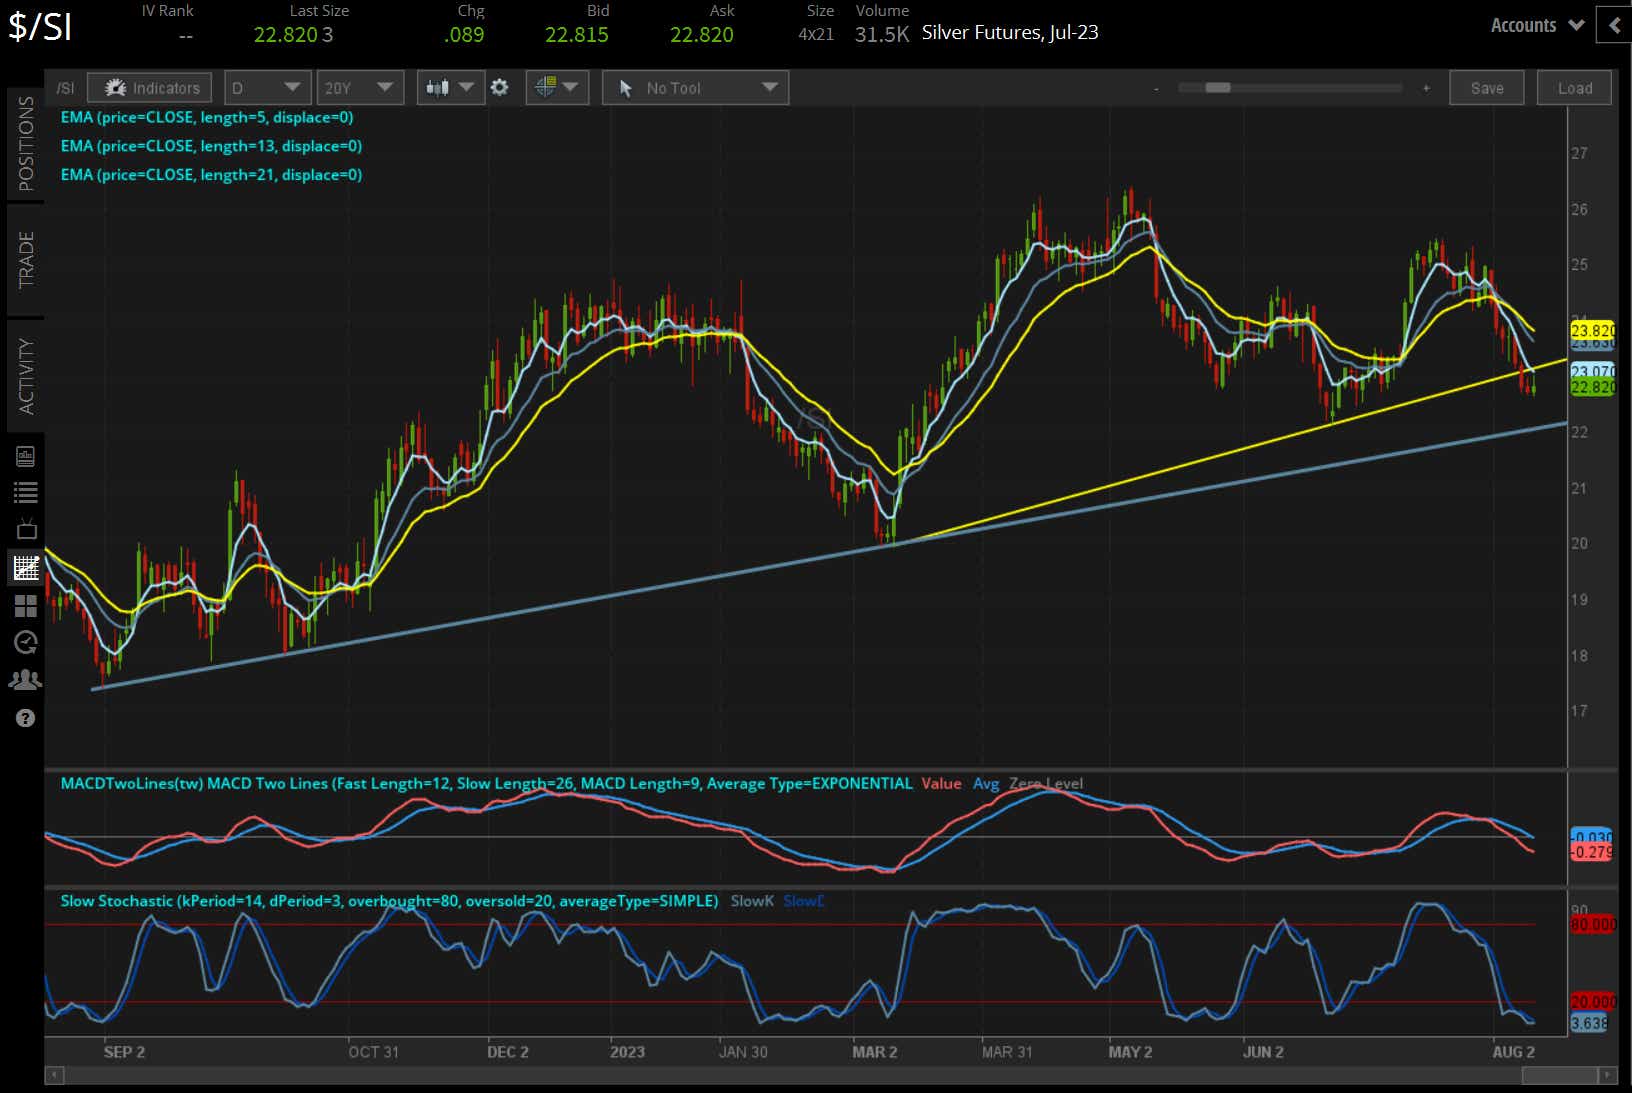
Task: Open the 20Y time range dropdown
Action: (359, 88)
